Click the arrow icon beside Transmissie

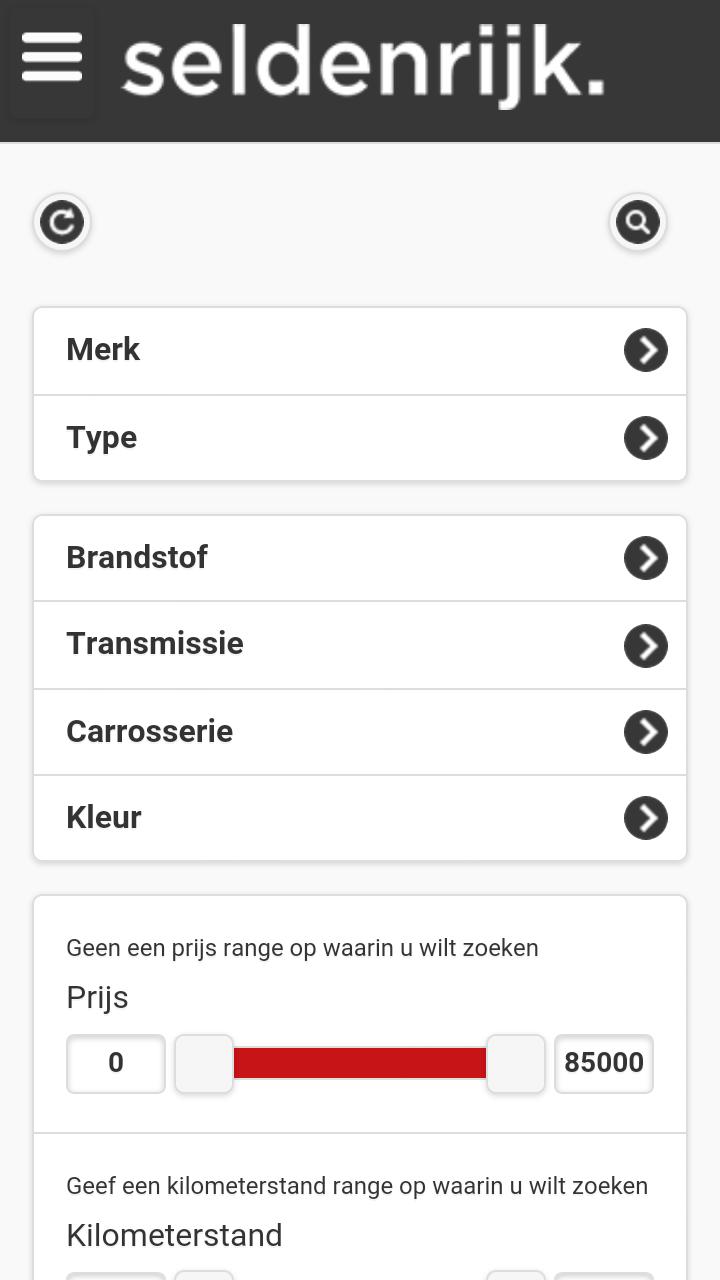pos(646,646)
